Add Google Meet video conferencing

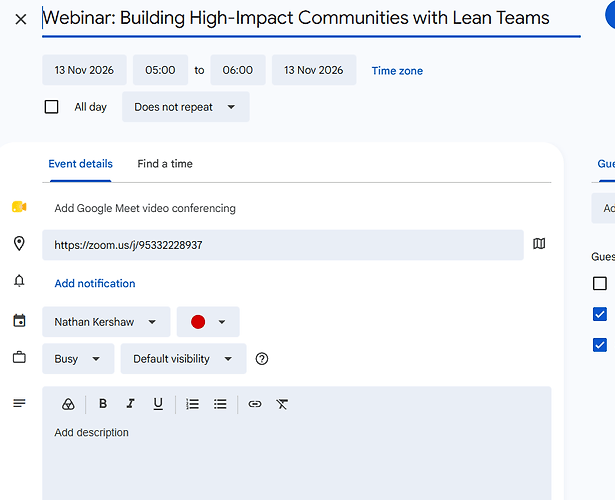pyautogui.click(x=145, y=208)
